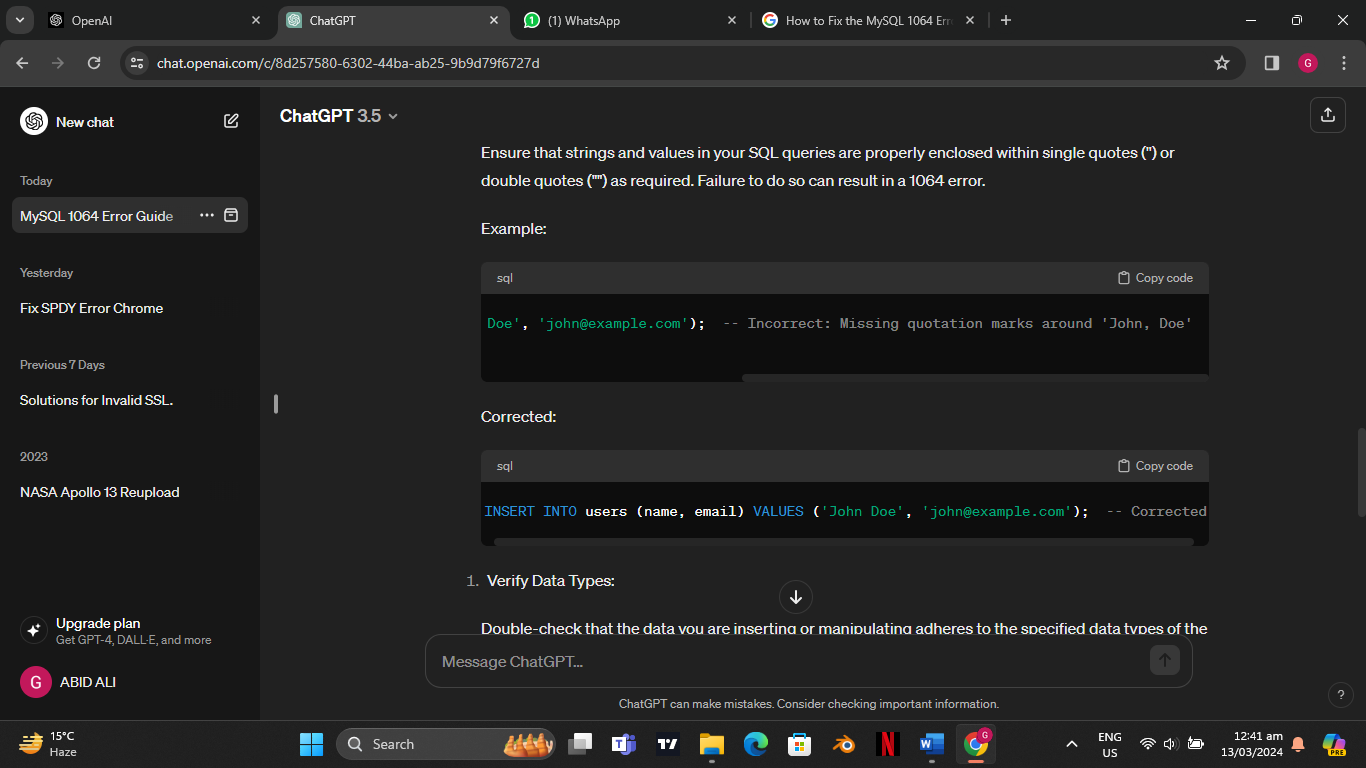
Task: Open the browser tab search chevron
Action: 19,20
